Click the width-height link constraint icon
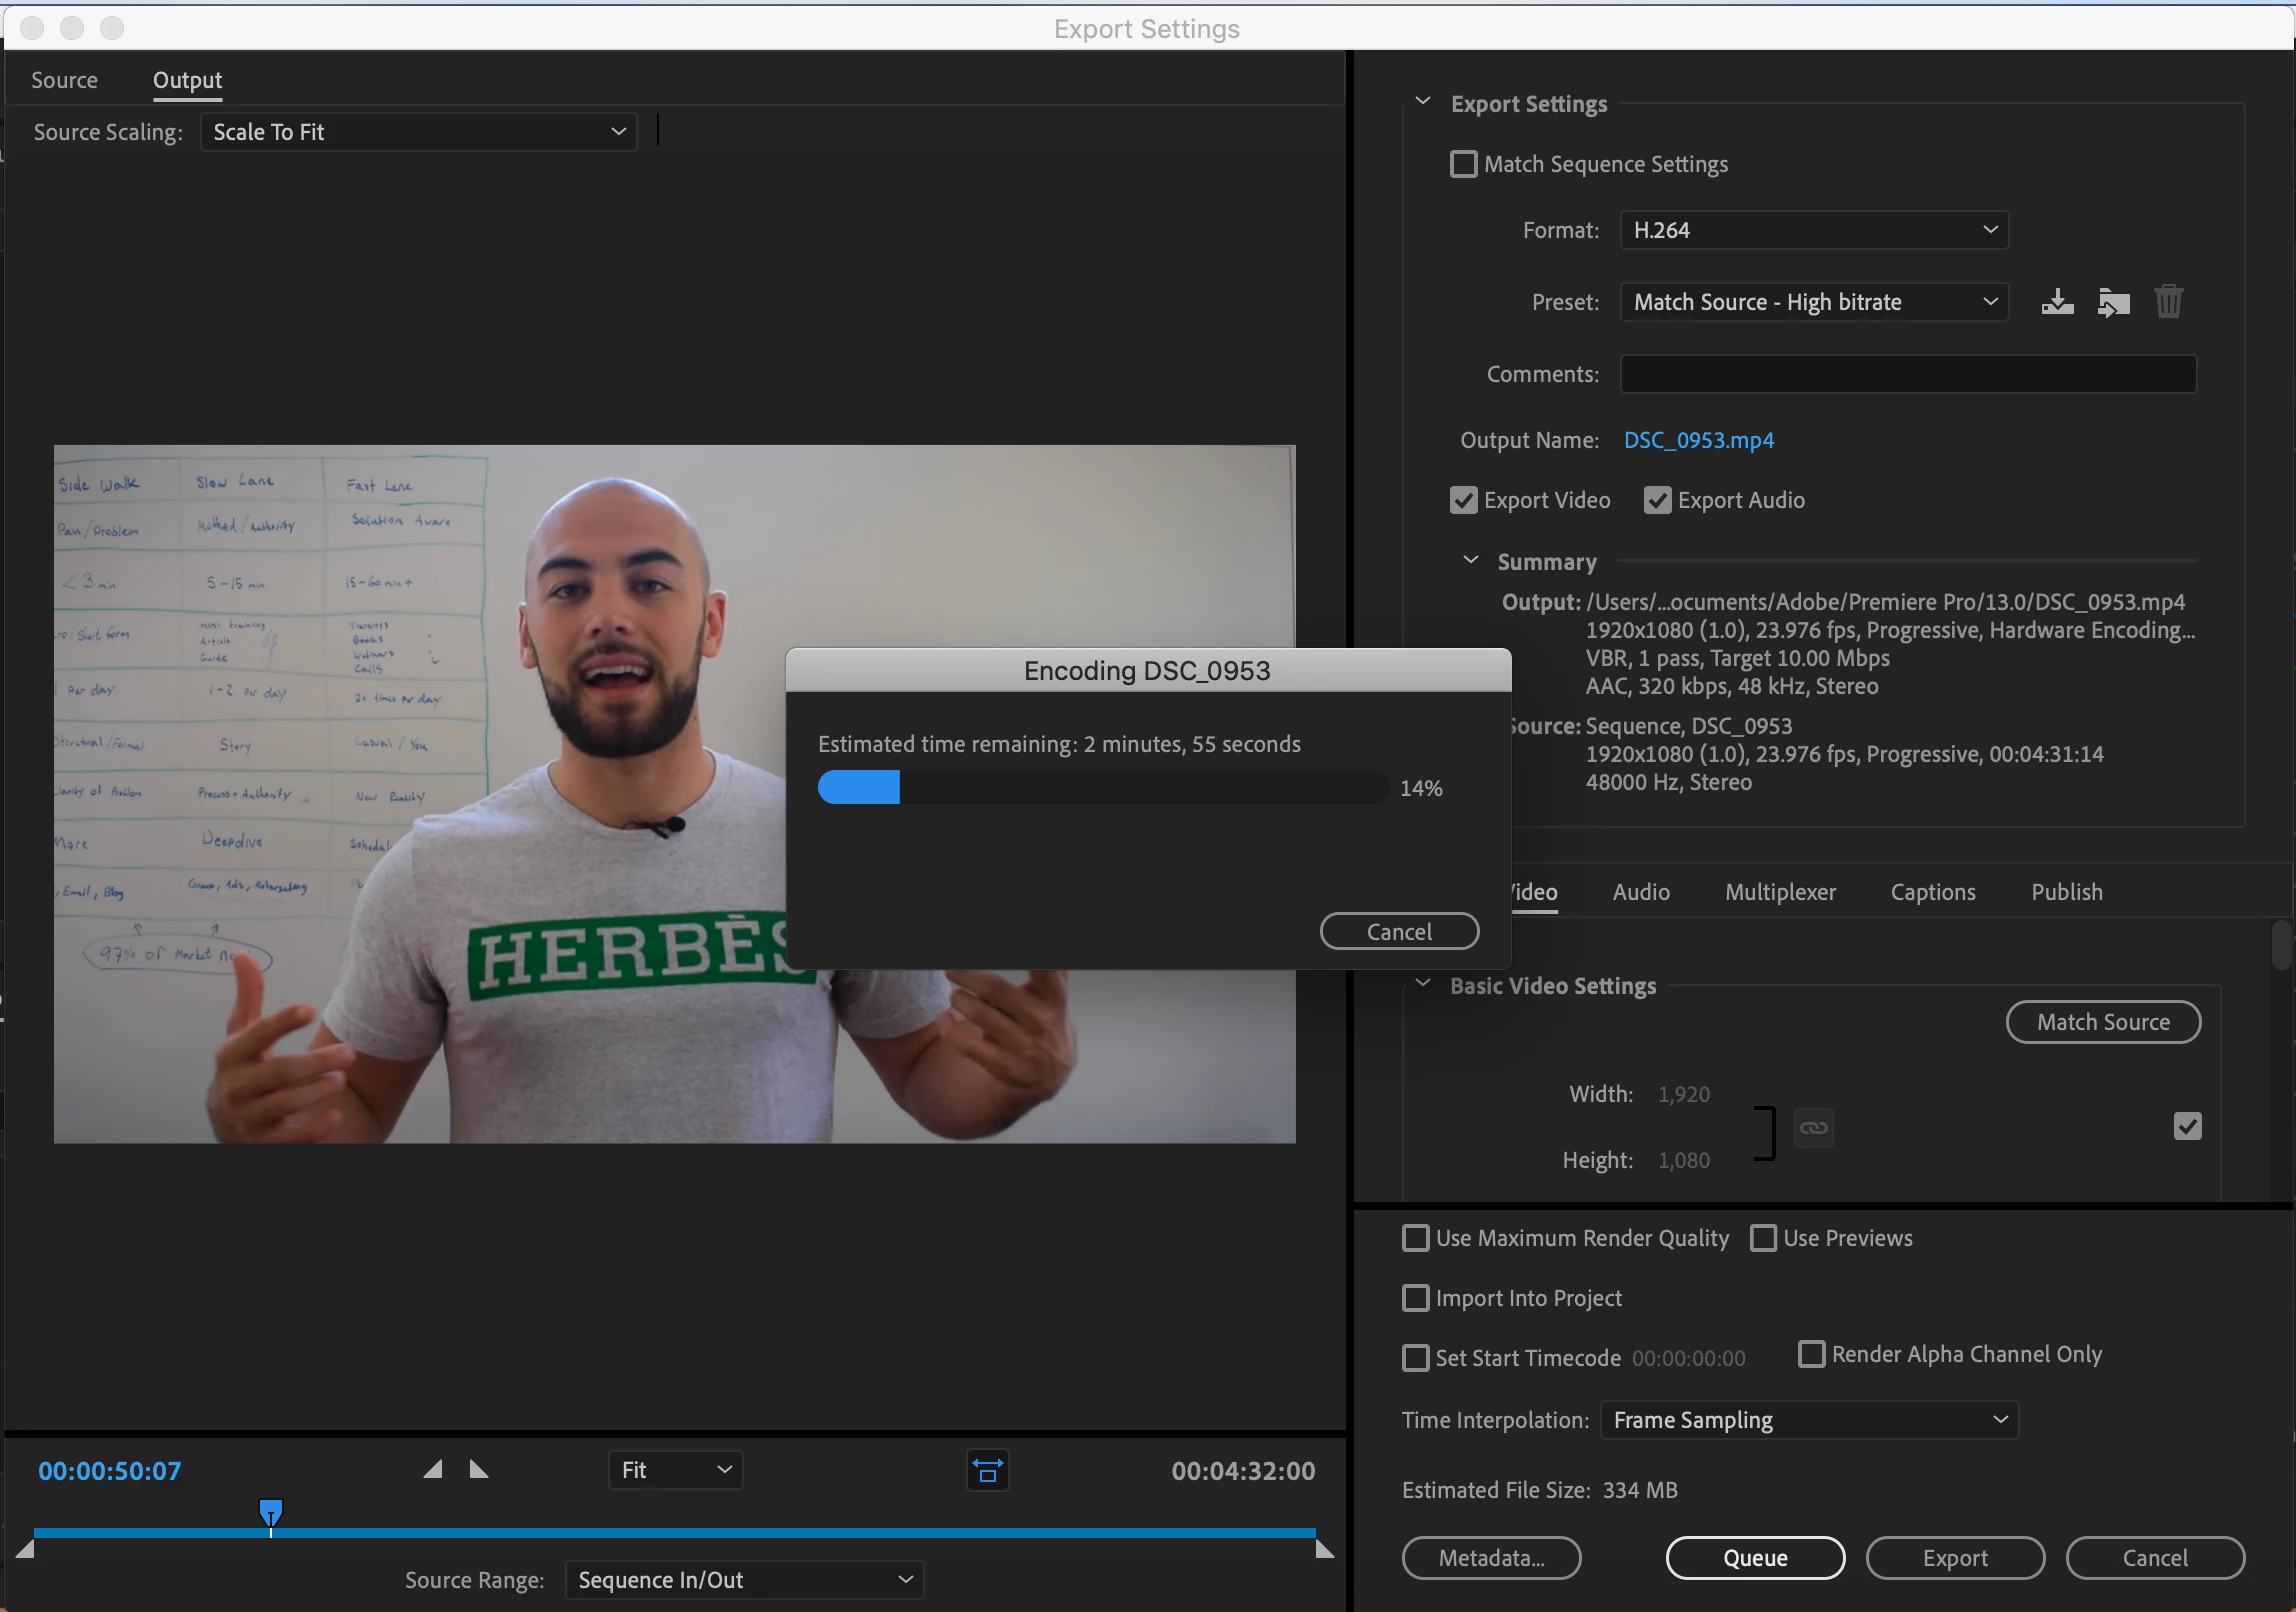The width and height of the screenshot is (2296, 1612). 1813,1128
